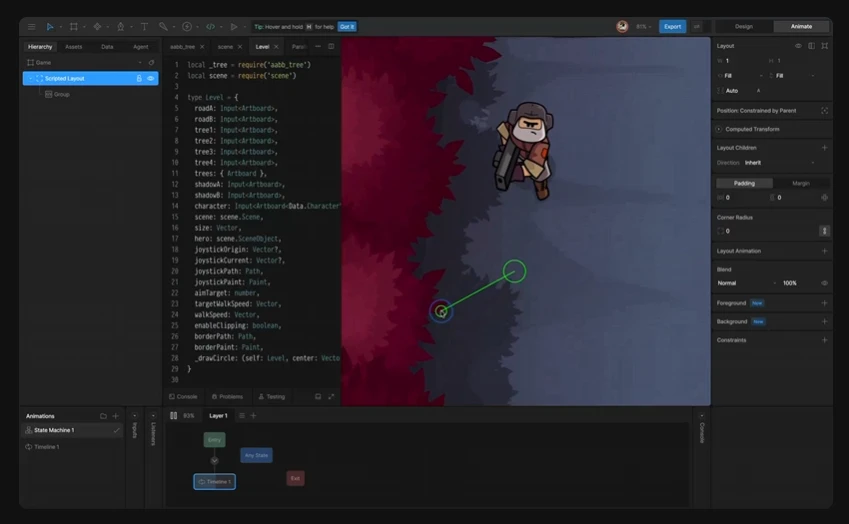Open the code scripting tool
The height and width of the screenshot is (524, 849).
[211, 27]
